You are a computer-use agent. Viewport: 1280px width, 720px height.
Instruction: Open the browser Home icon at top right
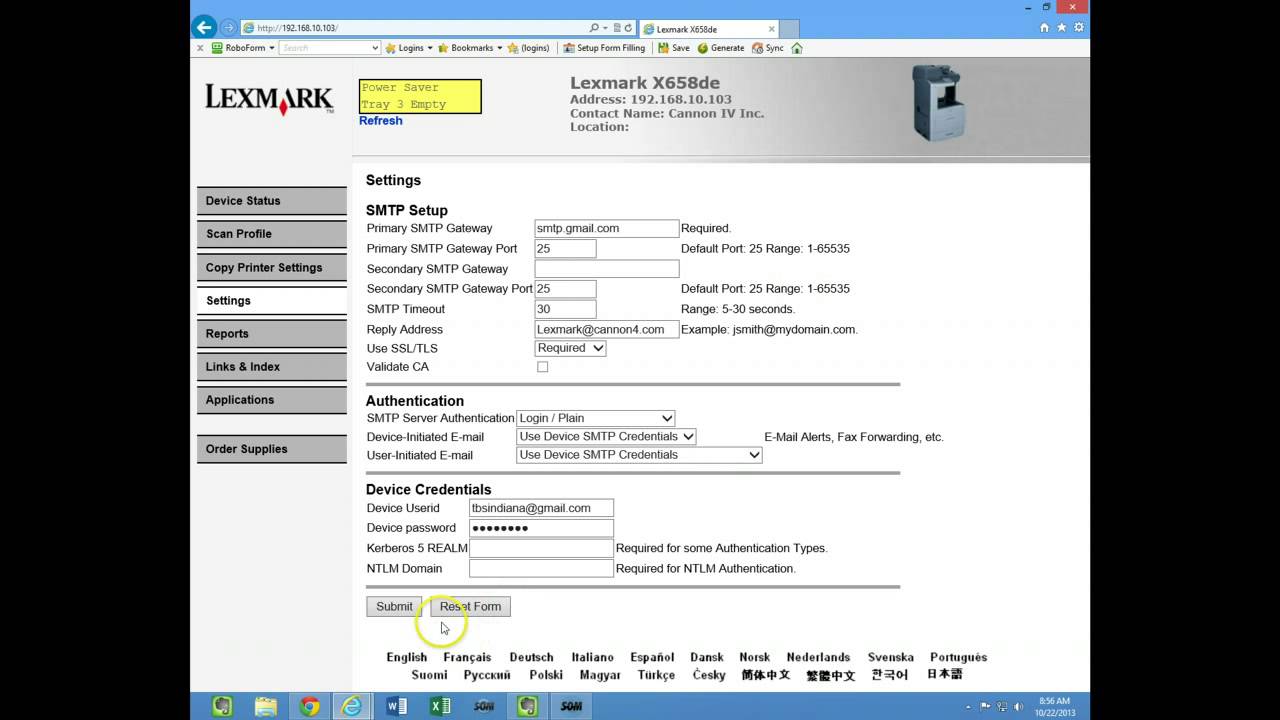tap(1044, 28)
